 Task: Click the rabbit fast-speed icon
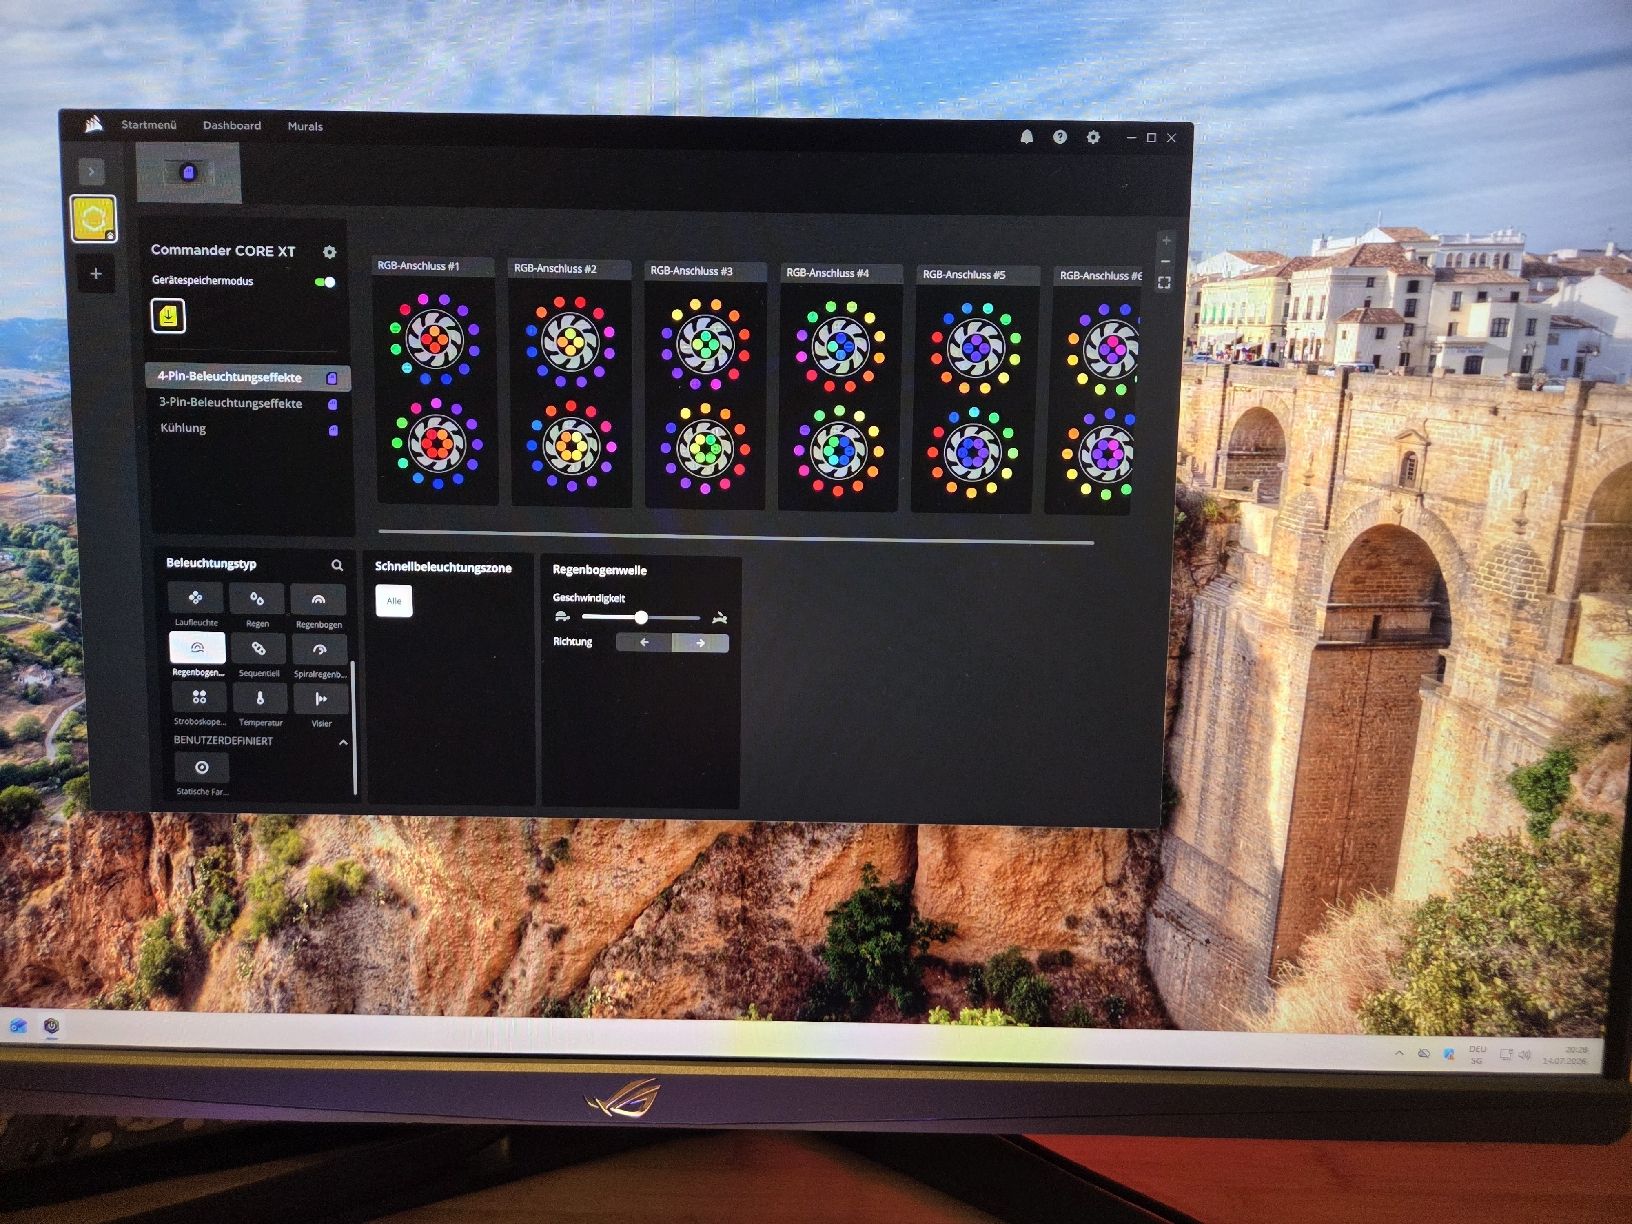(719, 620)
